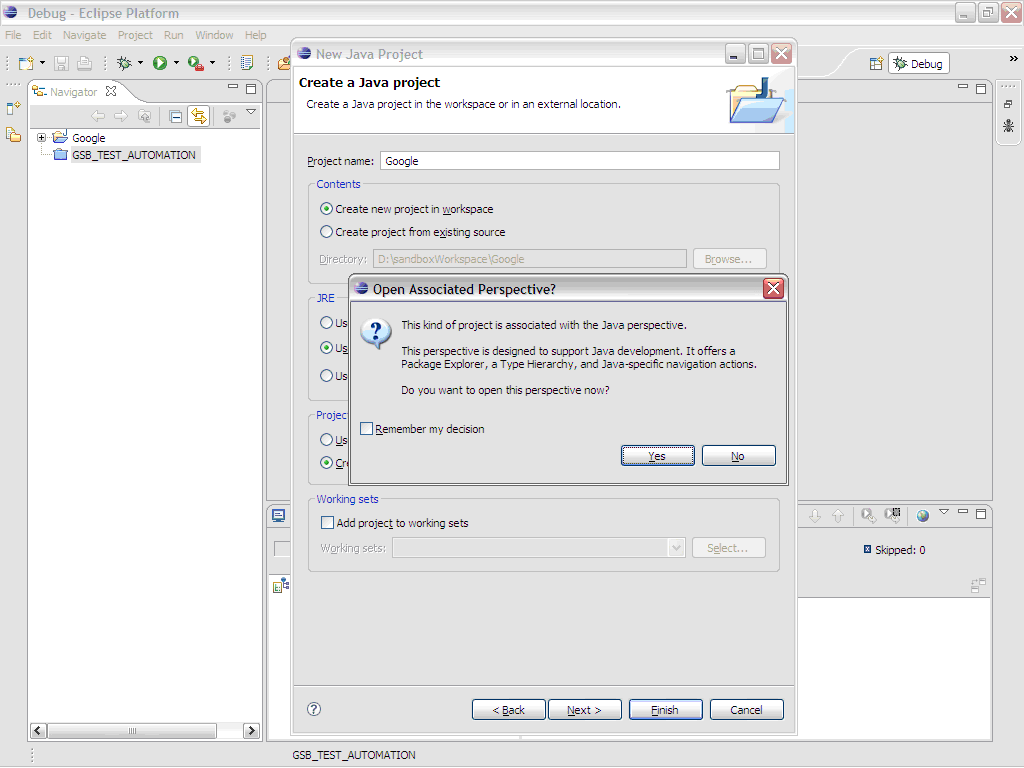Click the Select... working sets button

coord(729,547)
